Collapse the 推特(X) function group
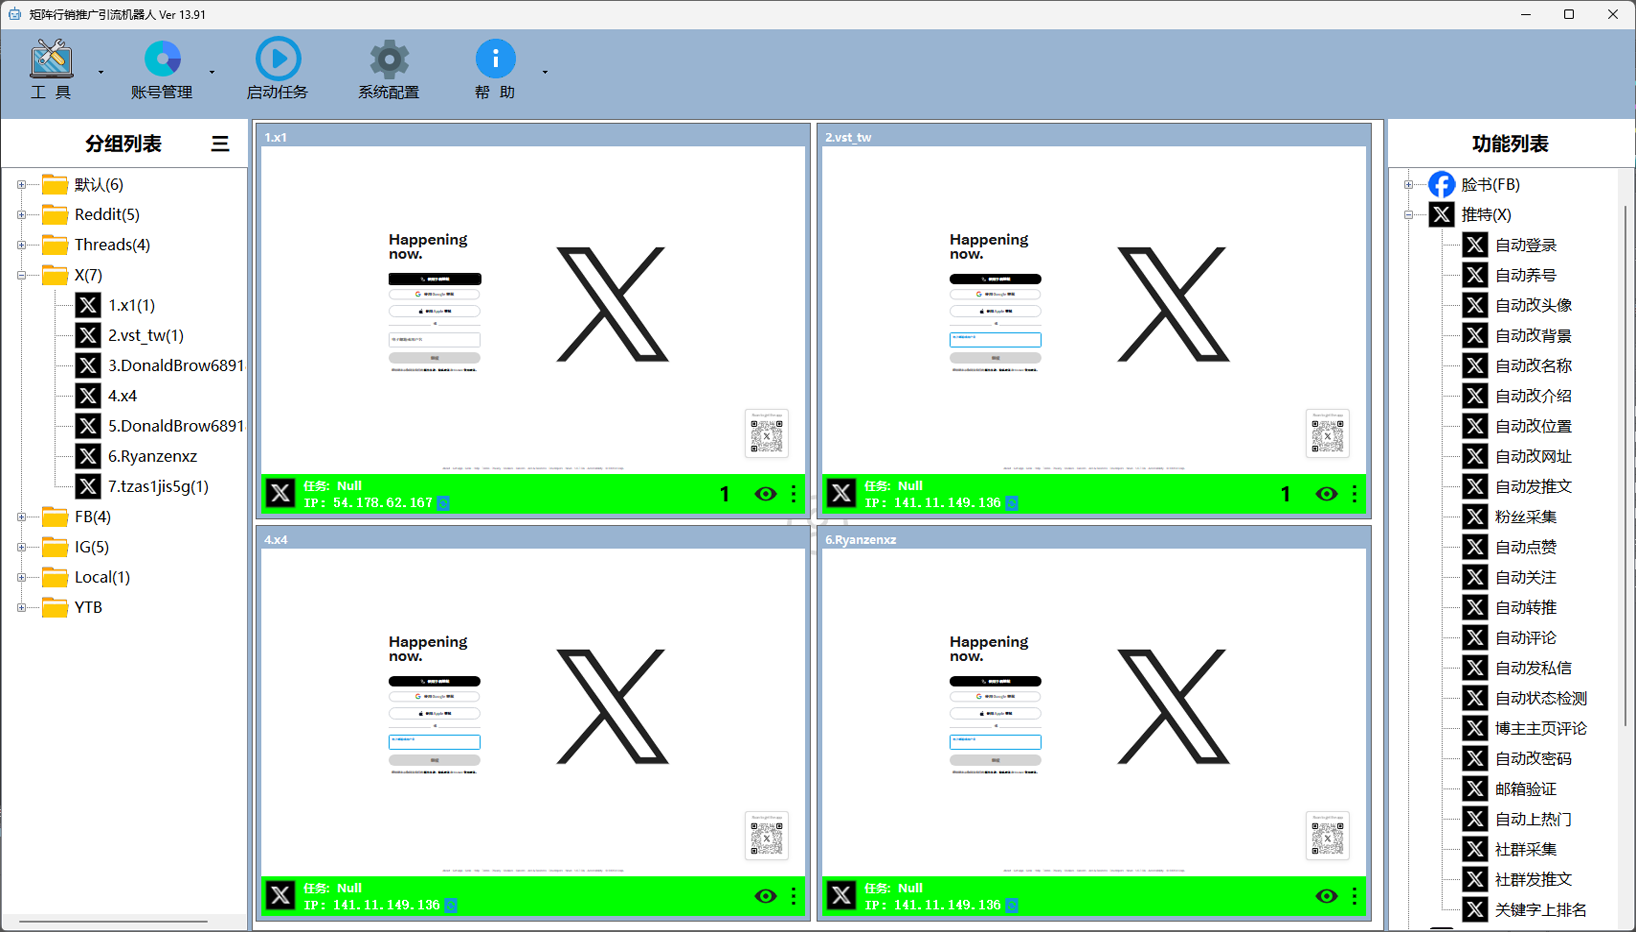Viewport: 1636px width, 932px height. pos(1409,215)
